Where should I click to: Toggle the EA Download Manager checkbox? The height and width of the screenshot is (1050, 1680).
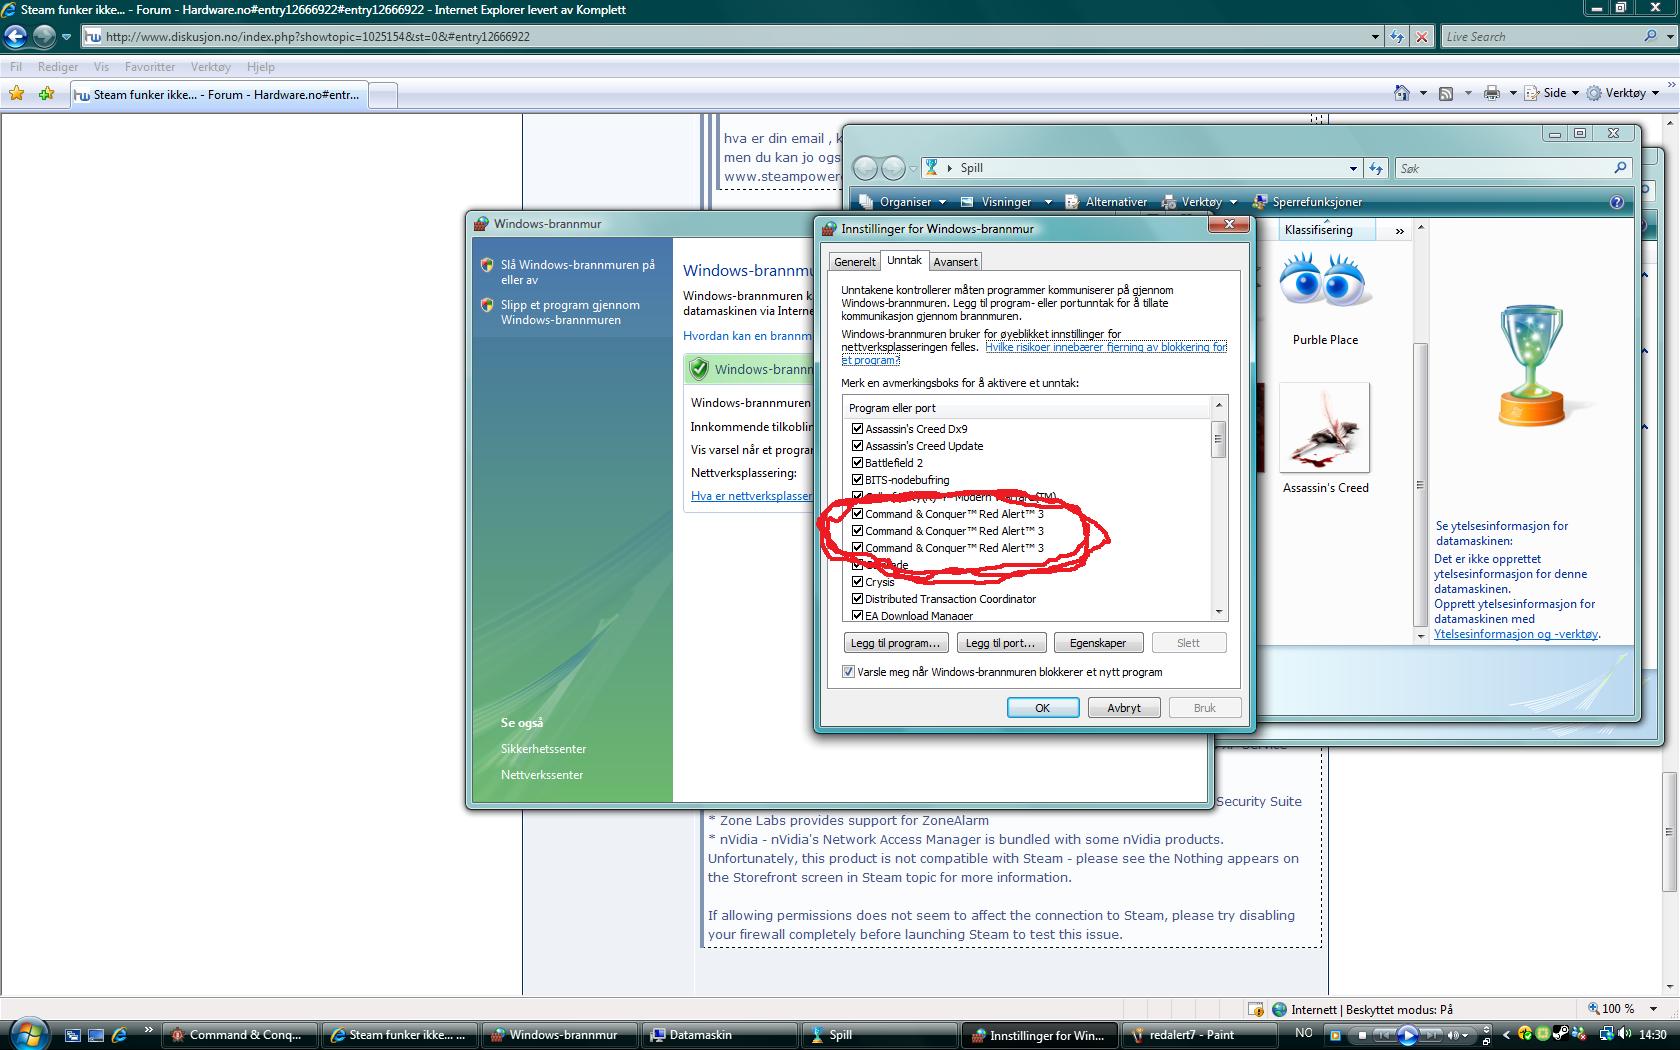(x=857, y=616)
